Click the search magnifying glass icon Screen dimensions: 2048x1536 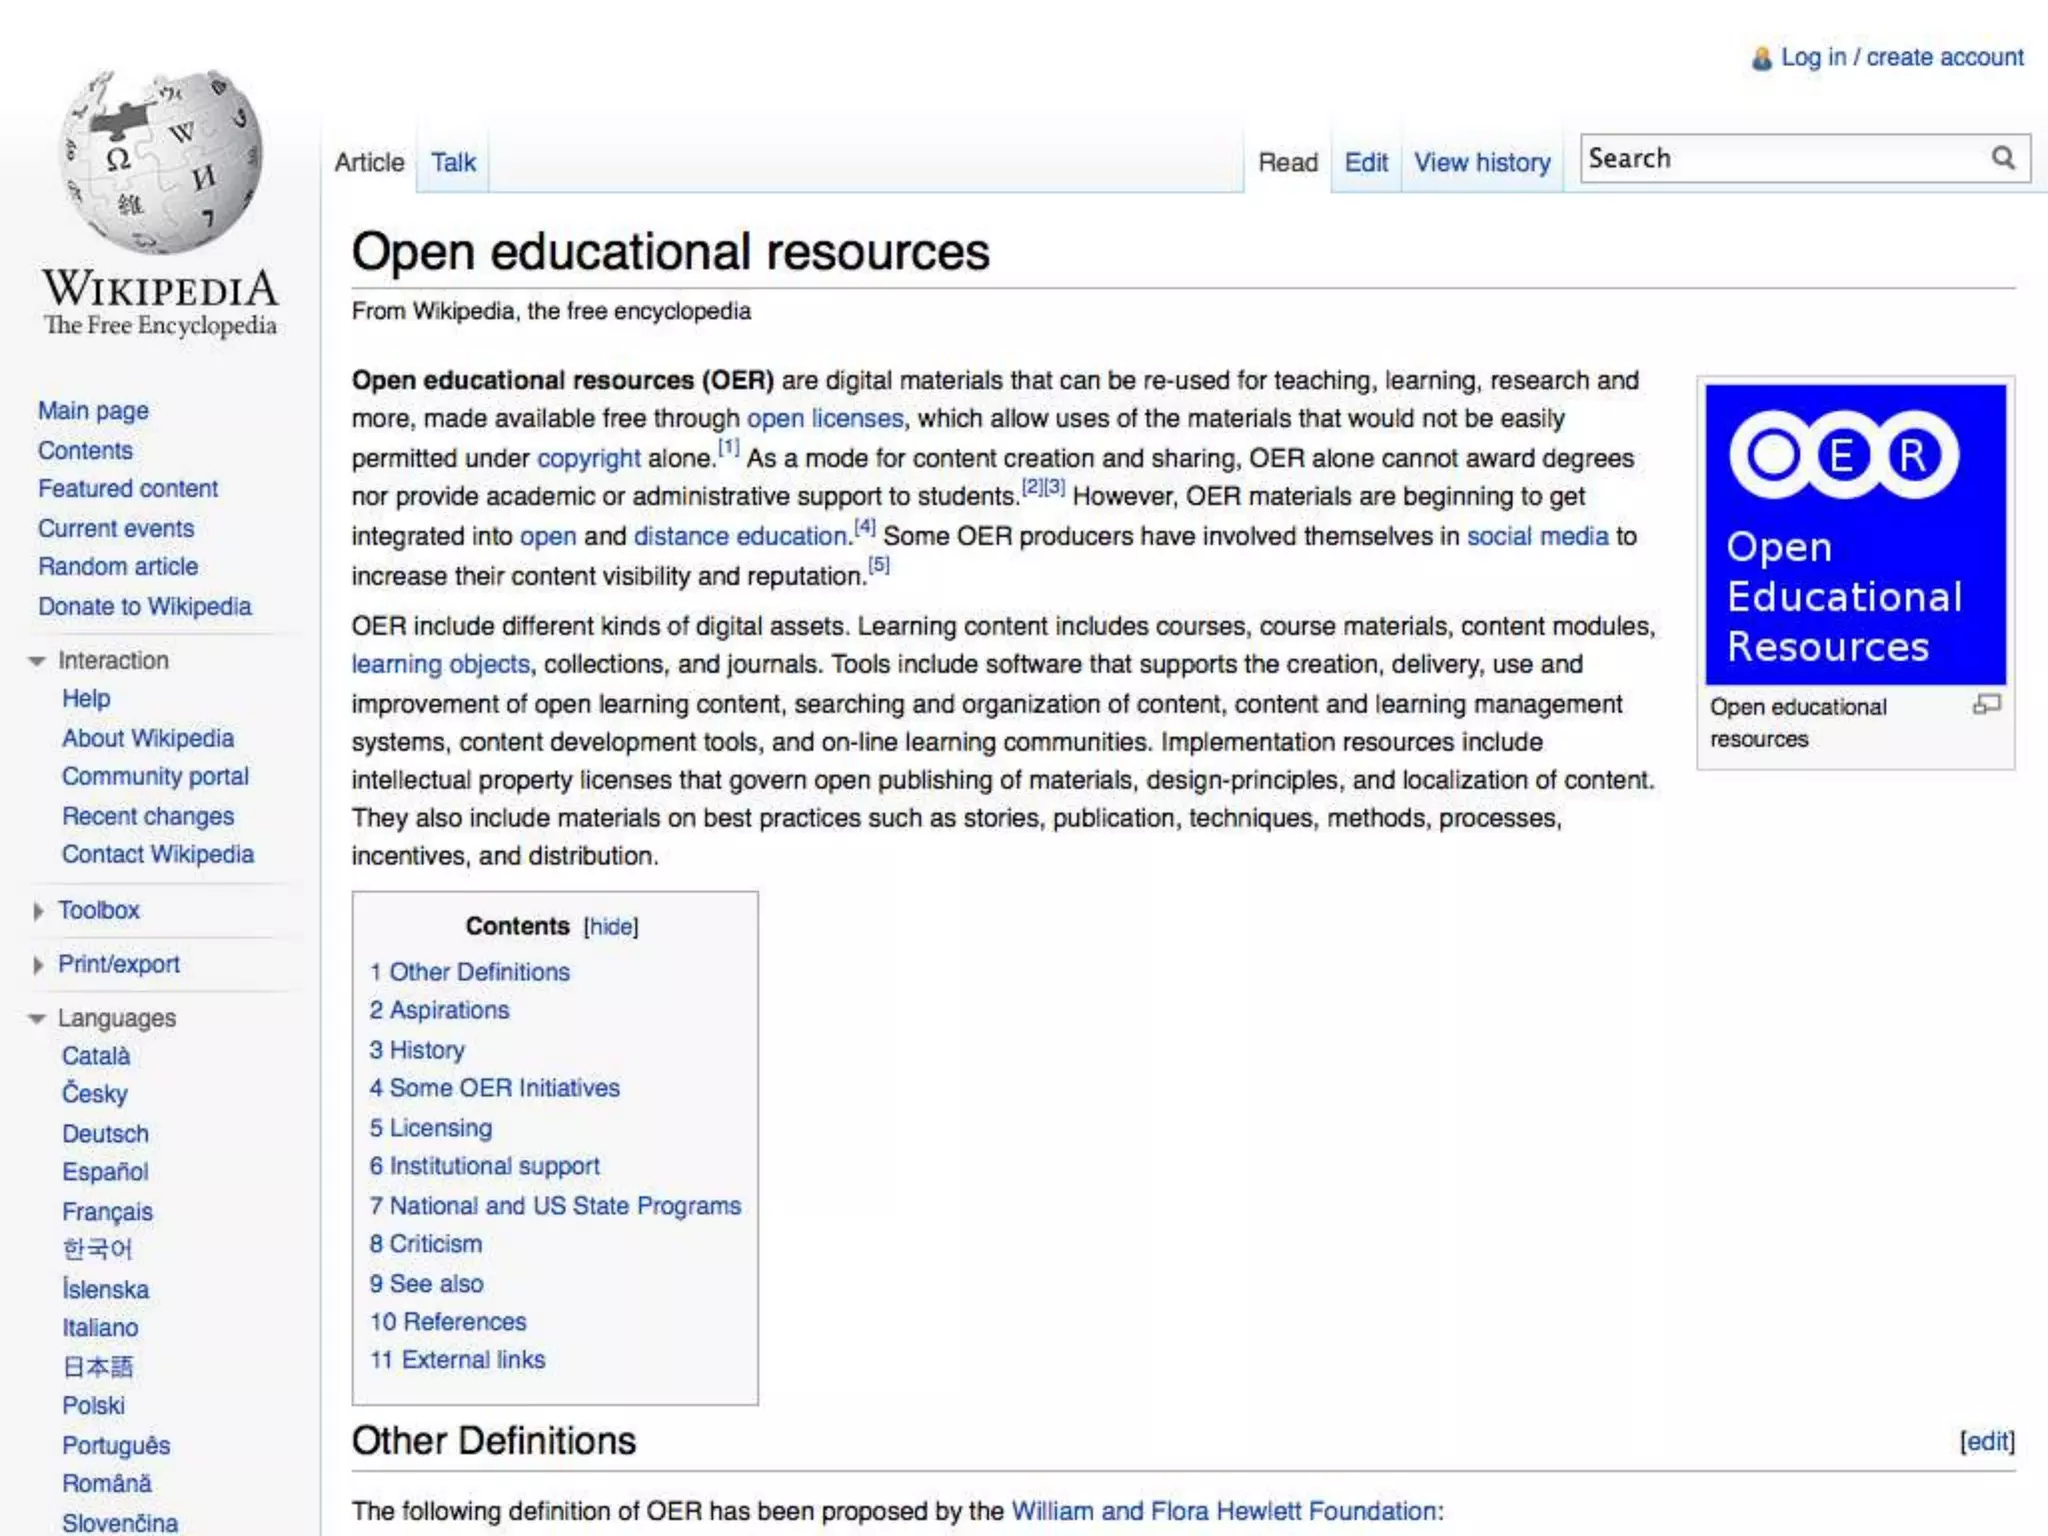pos(2002,158)
